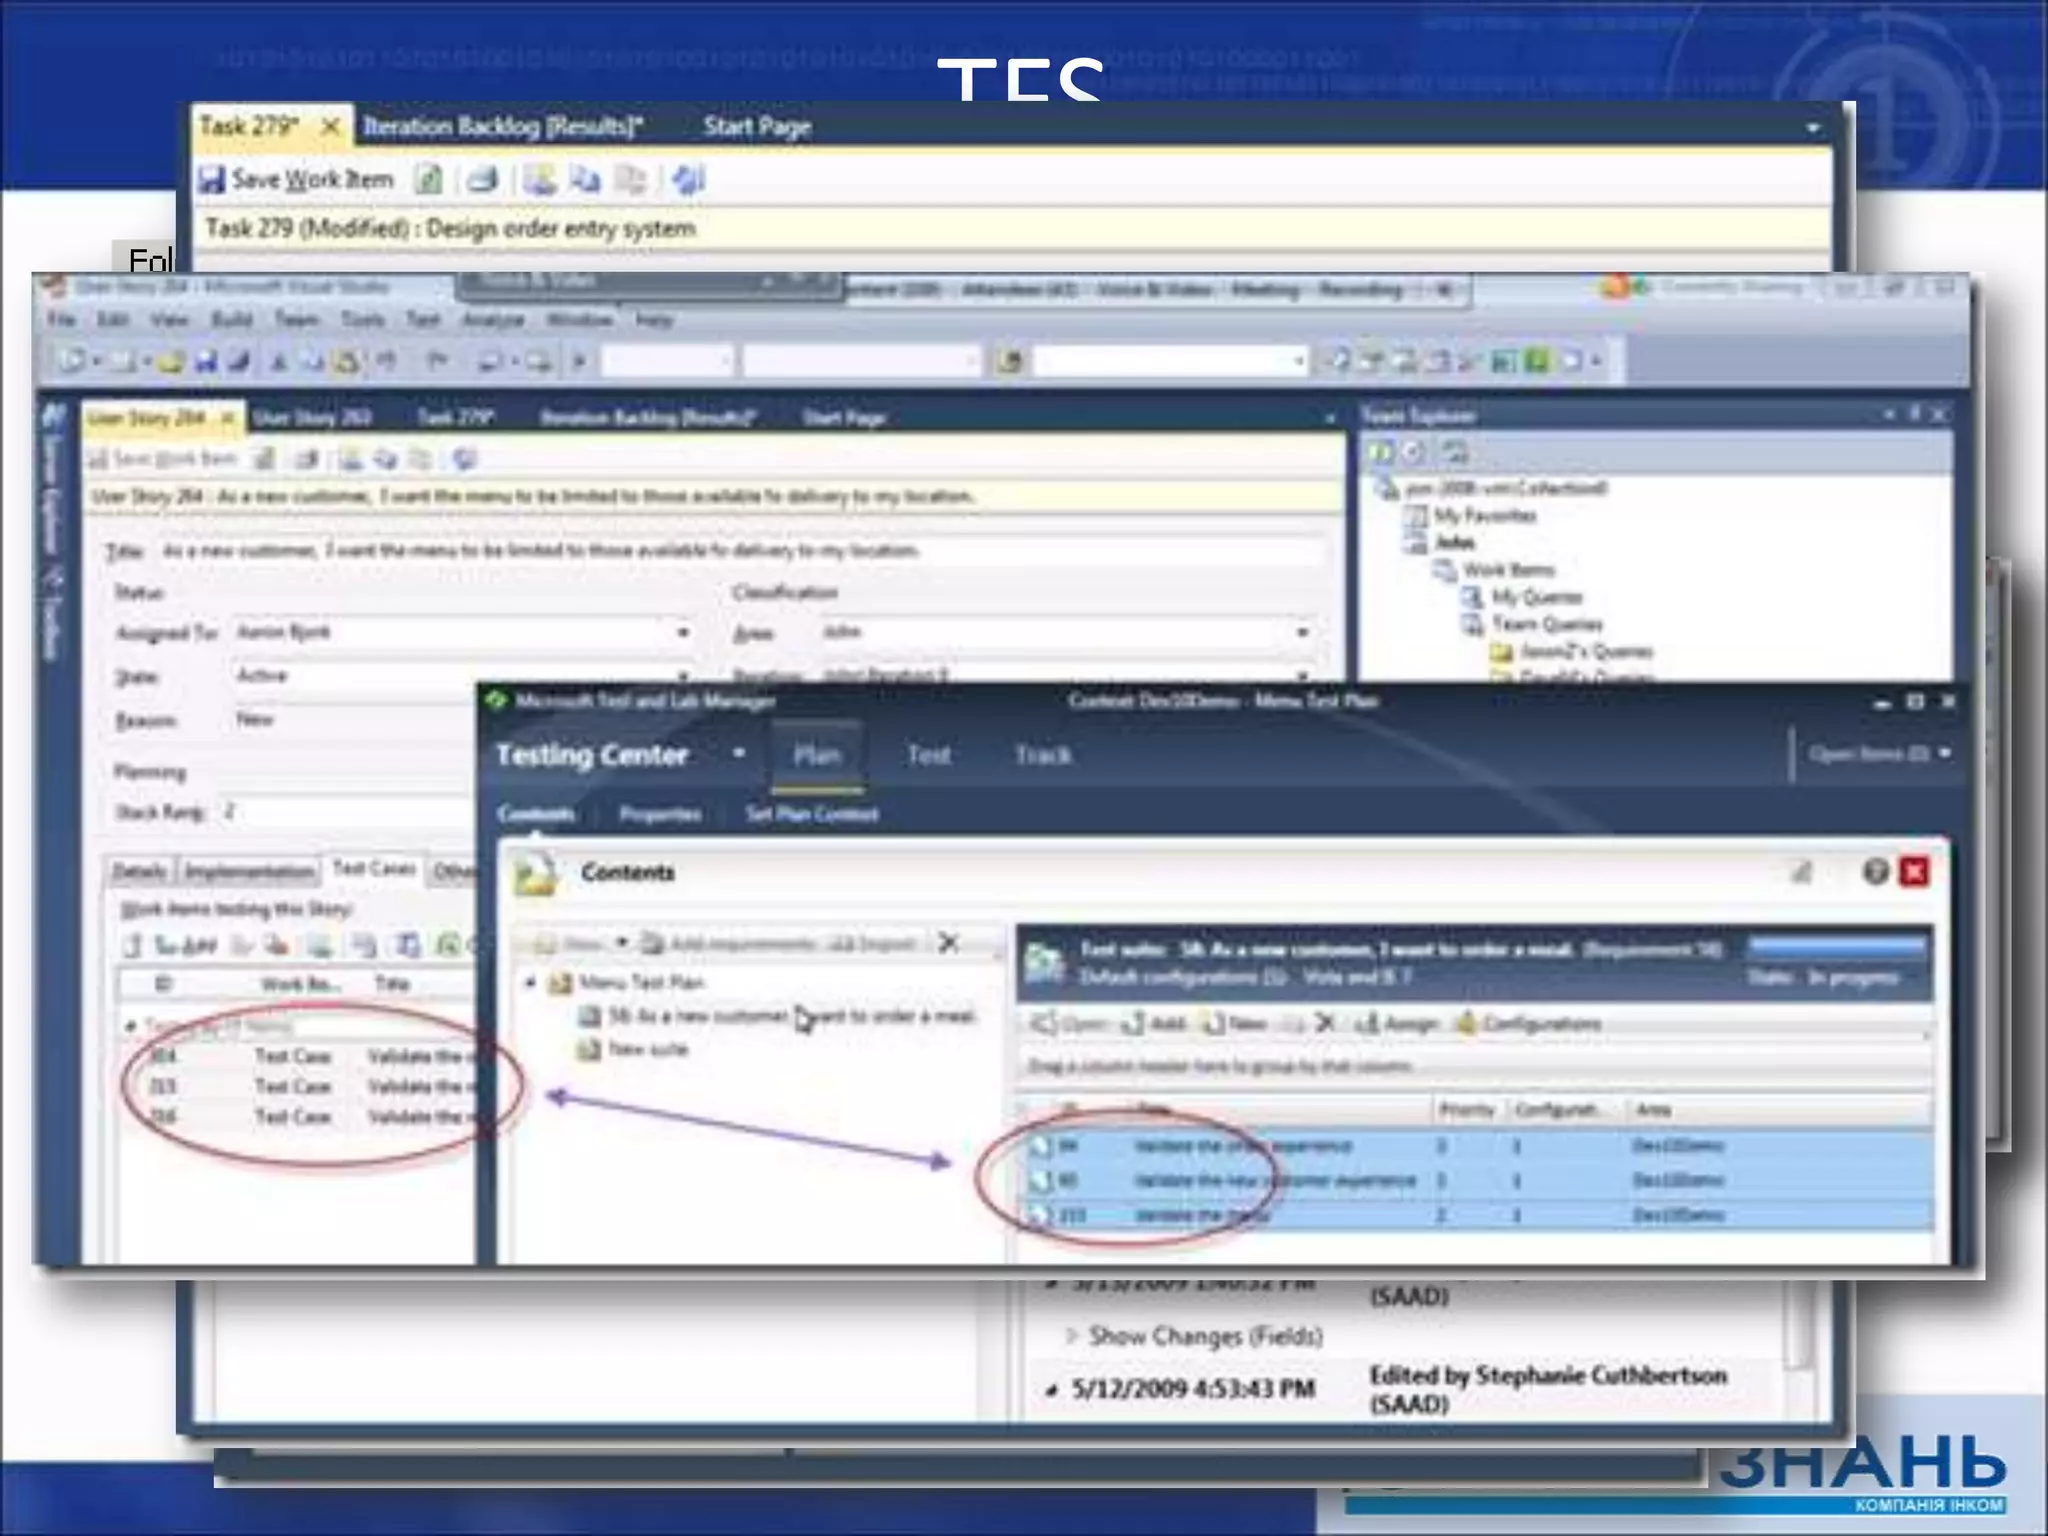Click the printer icon in Task 279 toolbar
The image size is (2048, 1536).
pyautogui.click(x=483, y=180)
